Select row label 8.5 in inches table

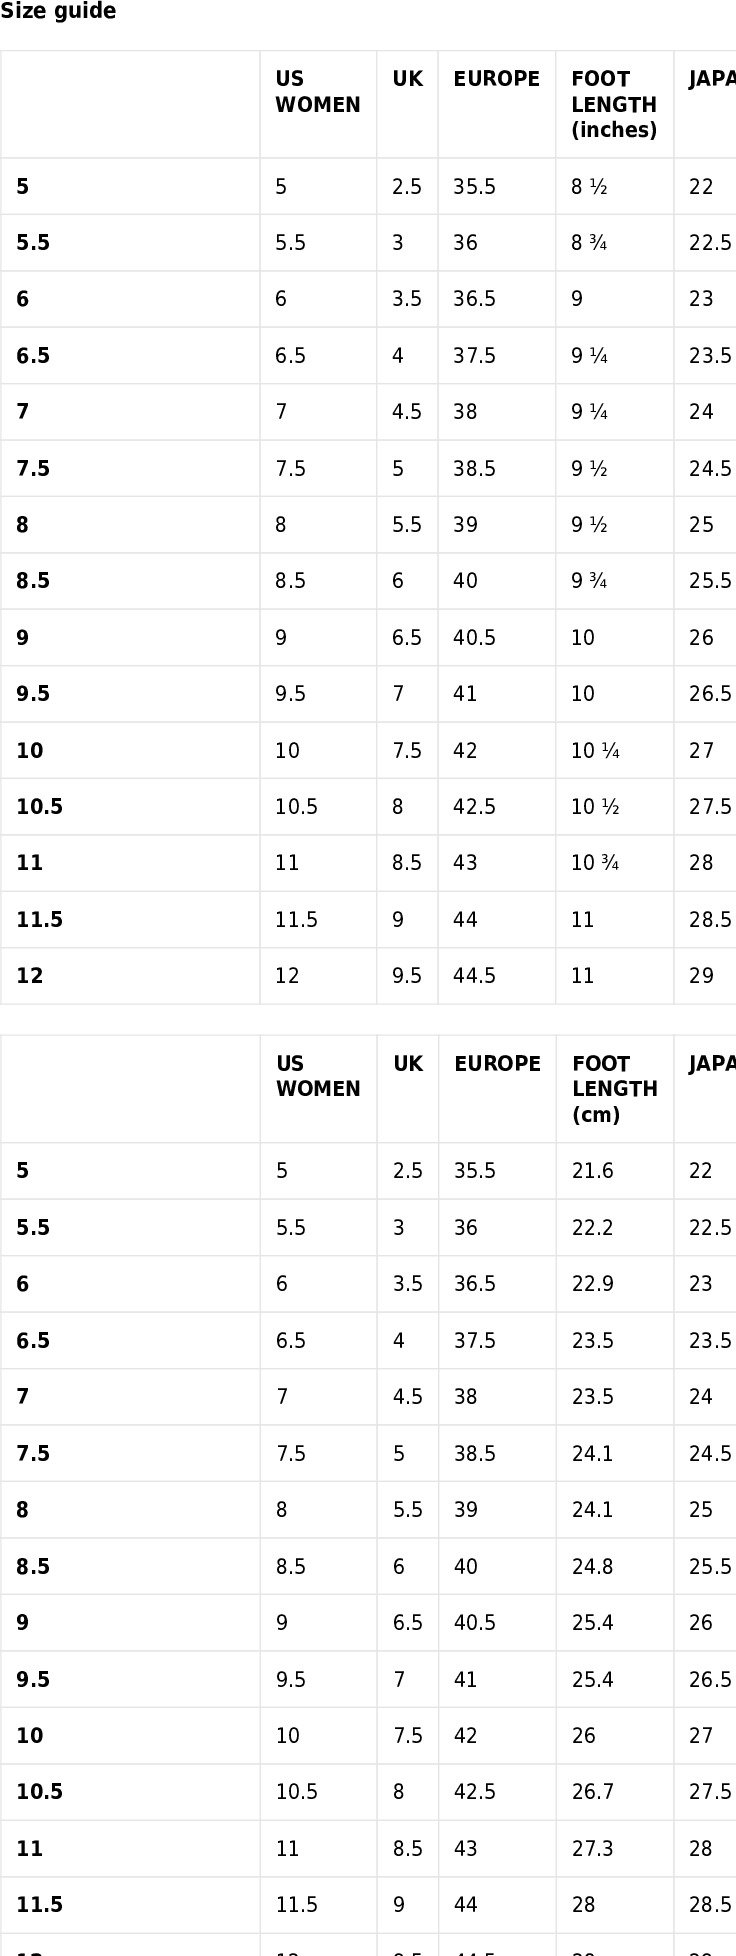33,581
